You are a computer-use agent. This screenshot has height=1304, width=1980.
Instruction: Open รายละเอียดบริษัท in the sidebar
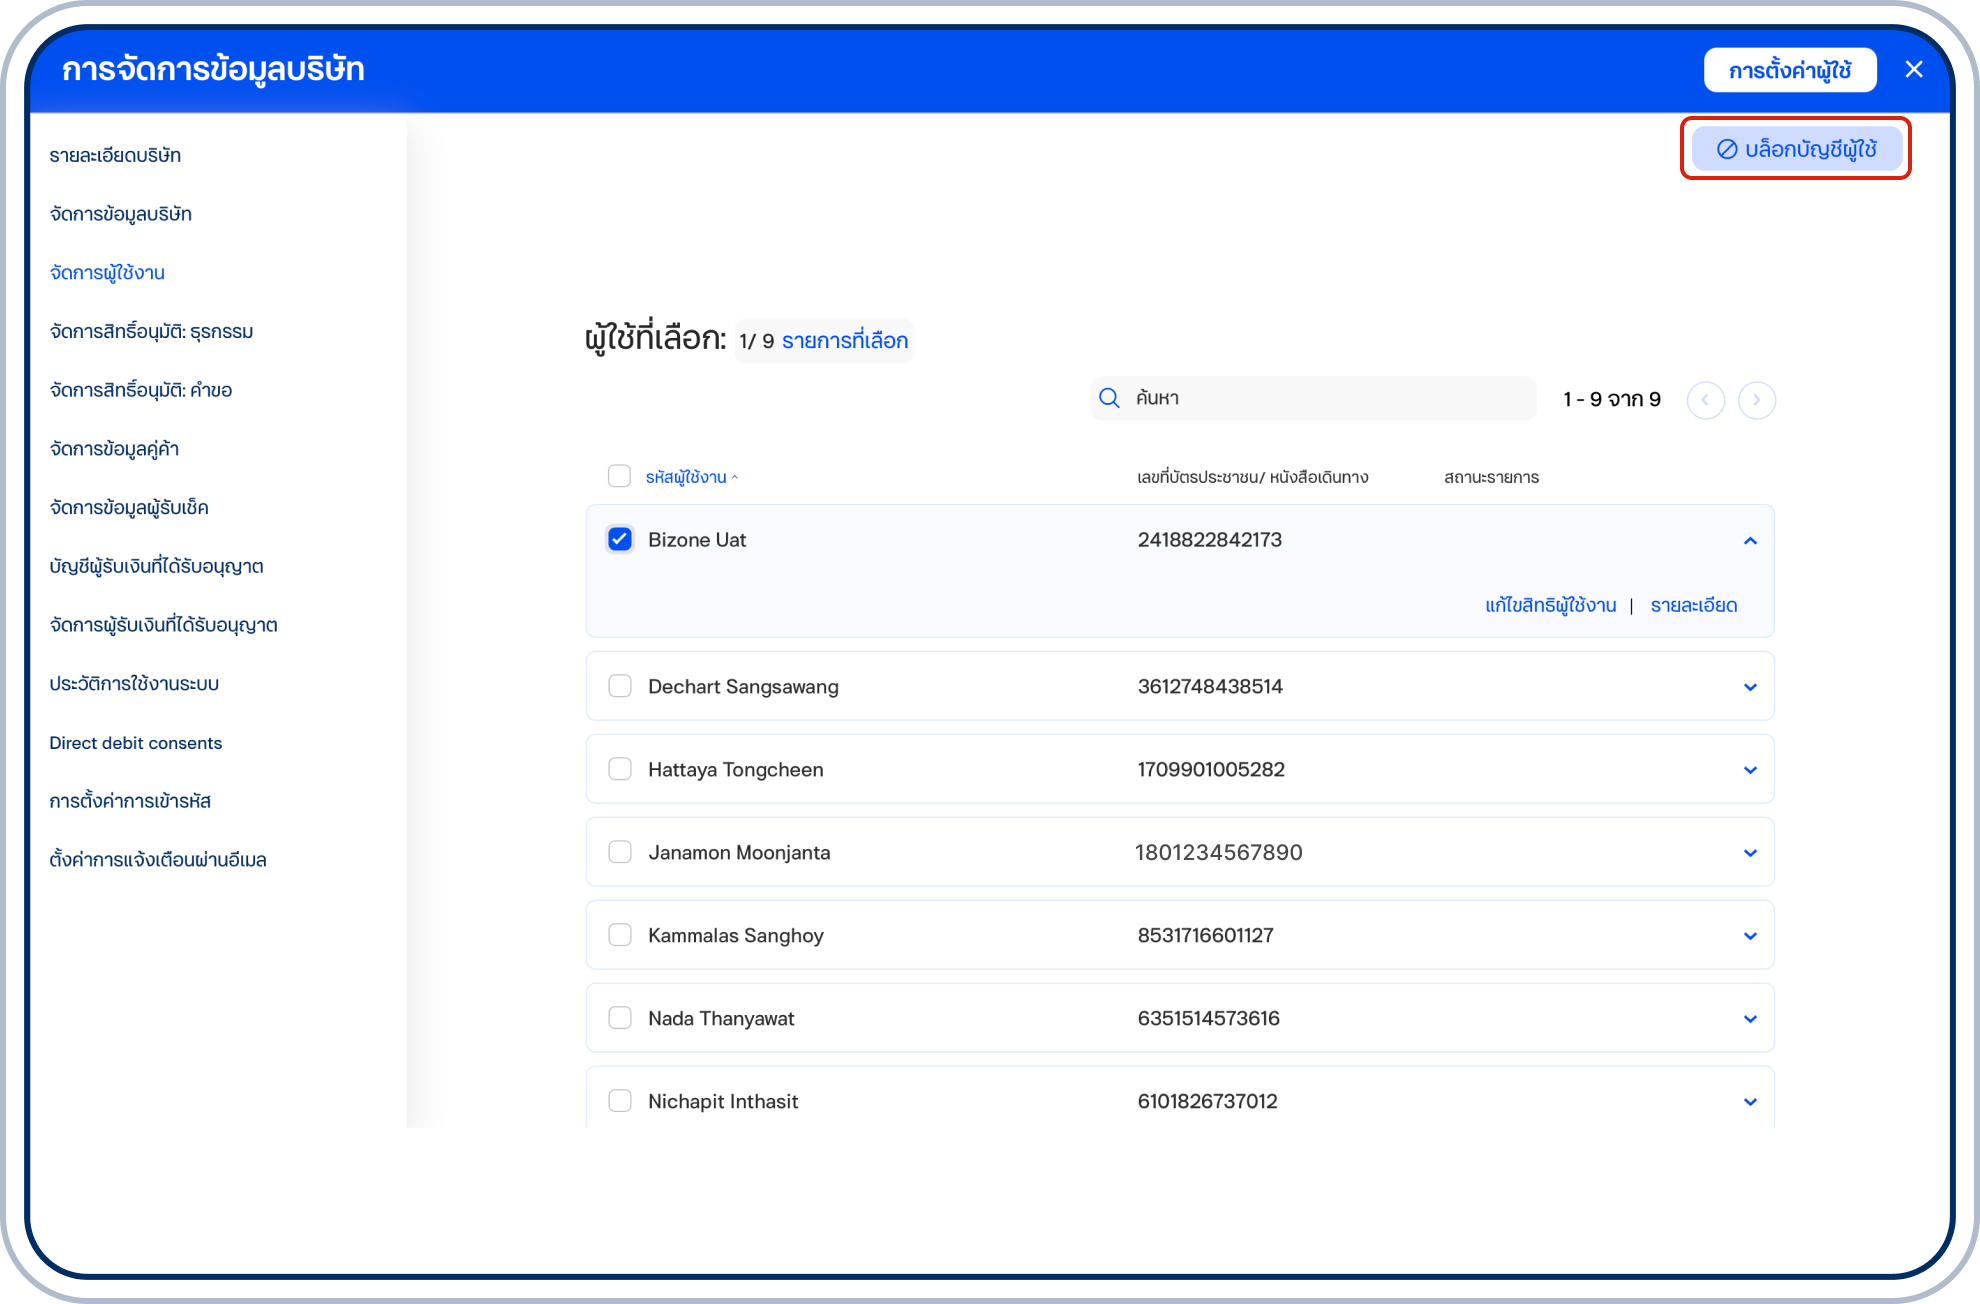pyautogui.click(x=115, y=155)
